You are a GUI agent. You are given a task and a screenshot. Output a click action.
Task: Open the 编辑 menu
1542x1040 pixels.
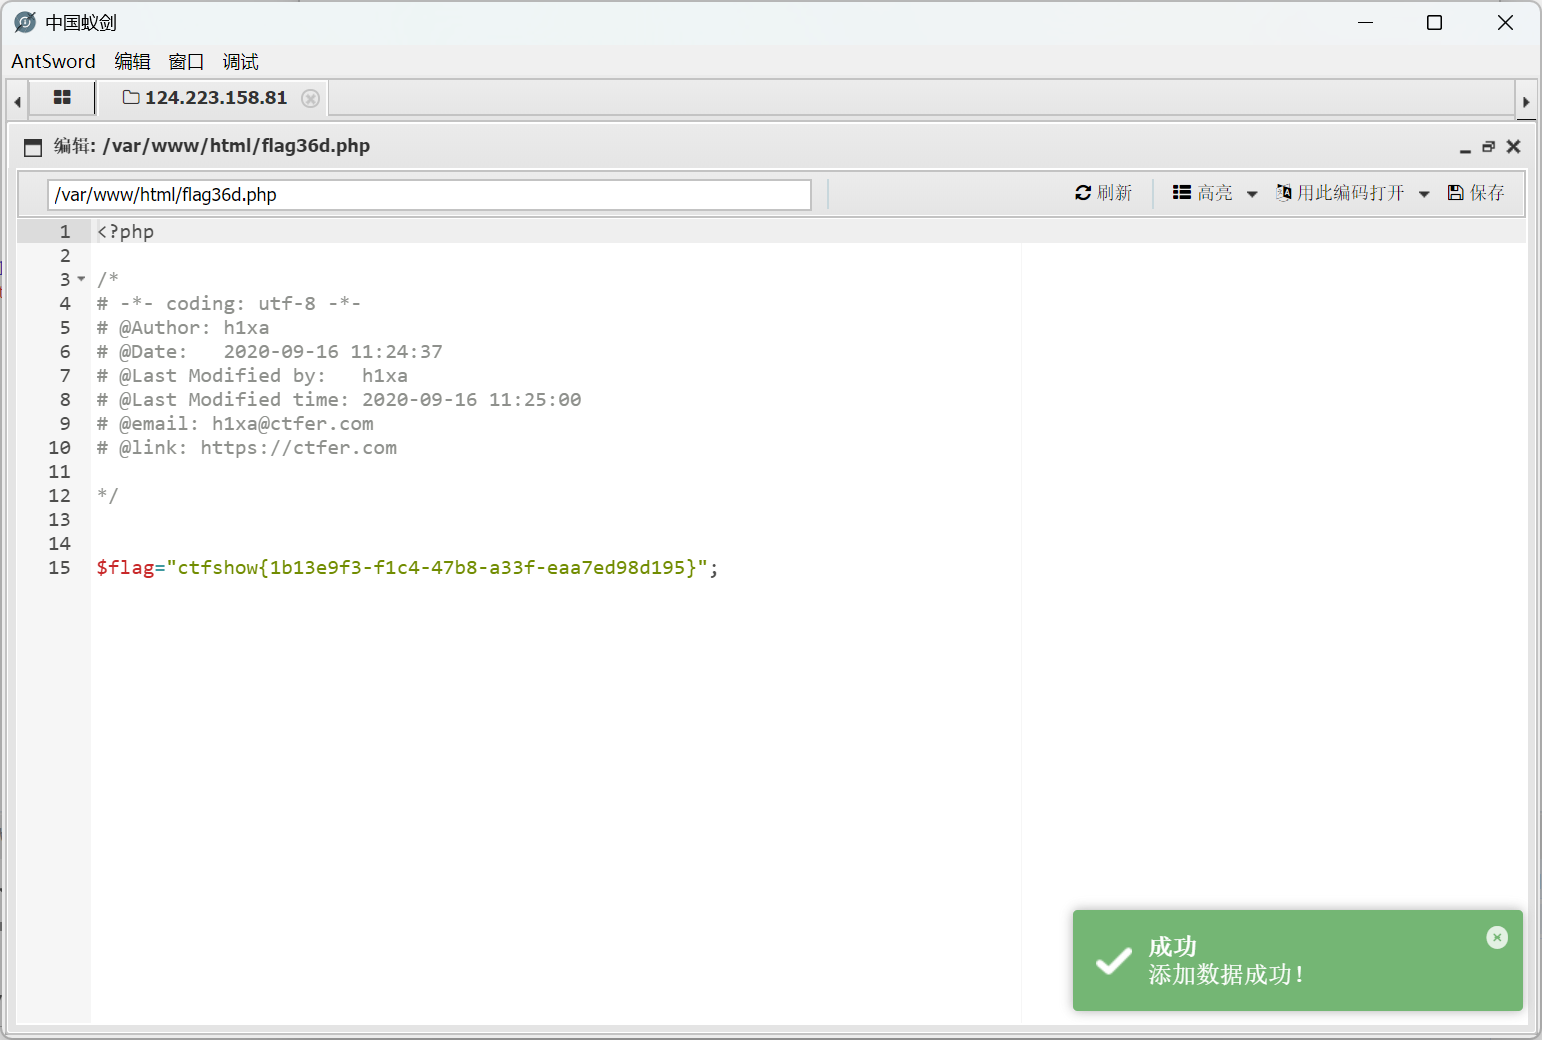(132, 61)
